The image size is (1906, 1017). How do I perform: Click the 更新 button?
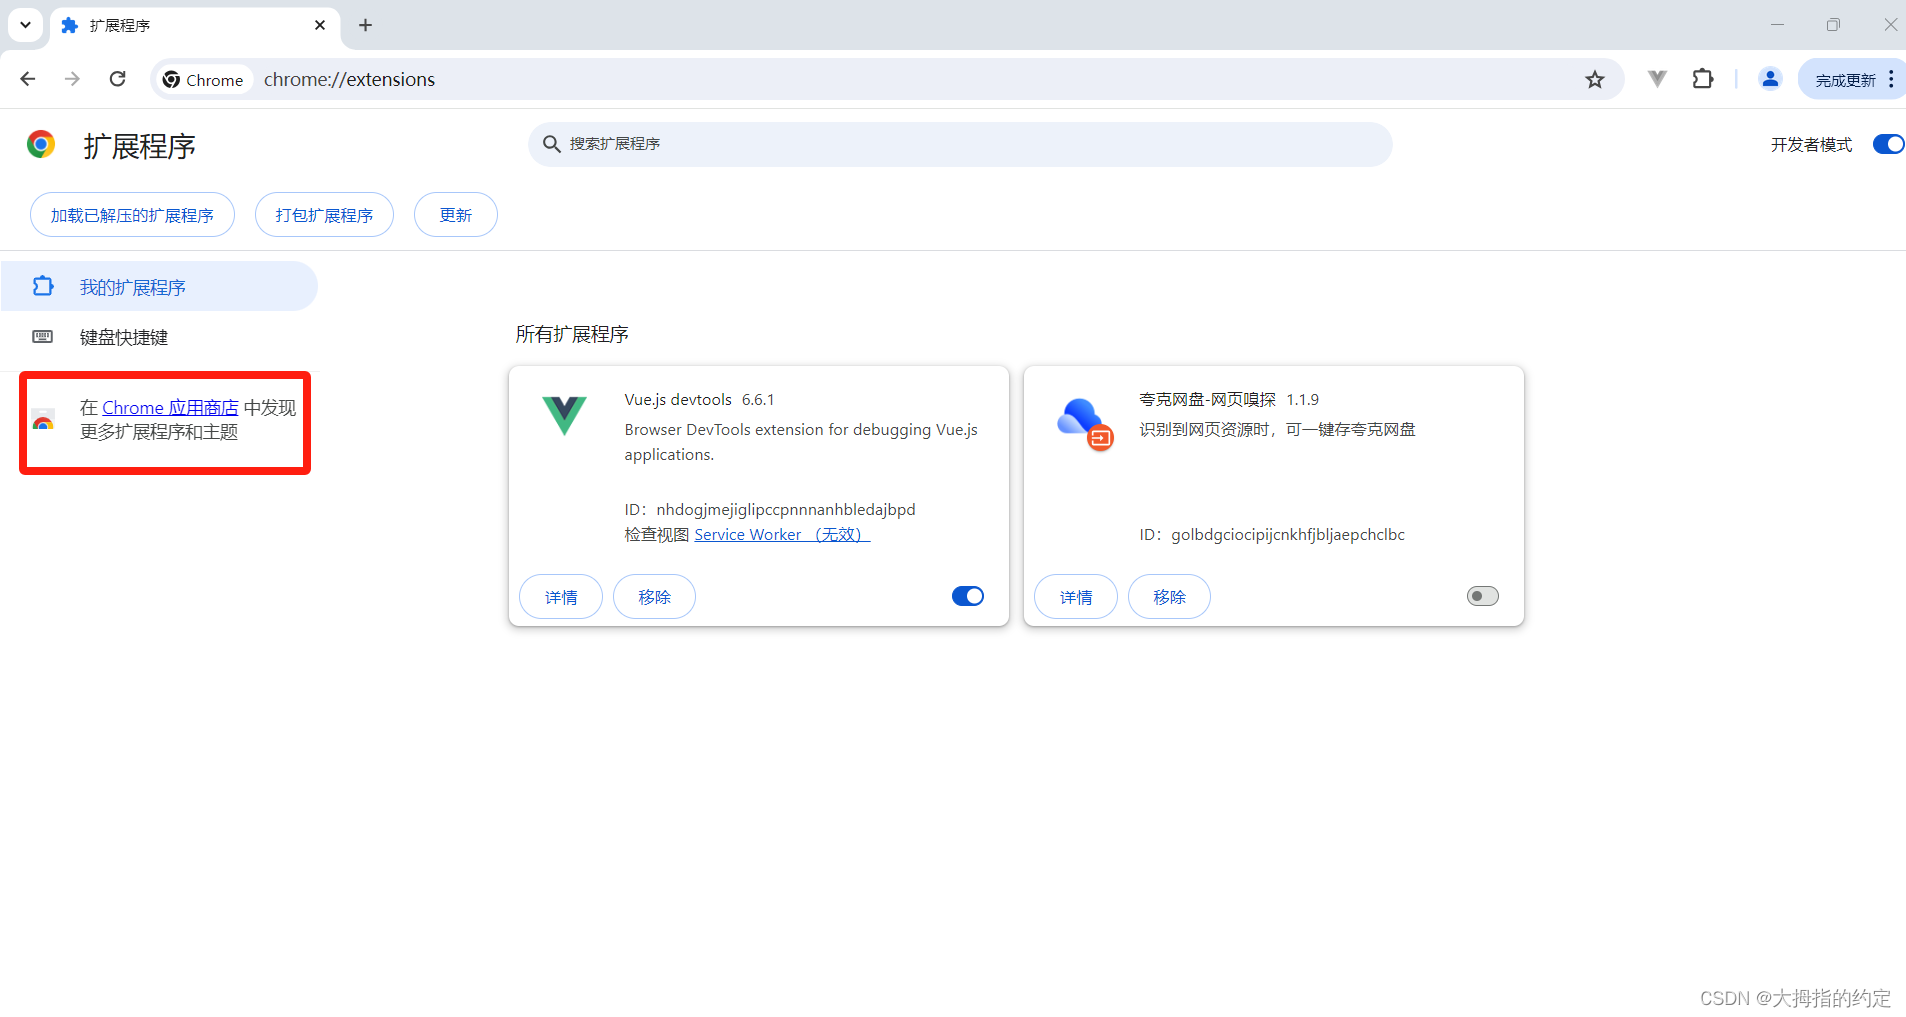[x=455, y=215]
